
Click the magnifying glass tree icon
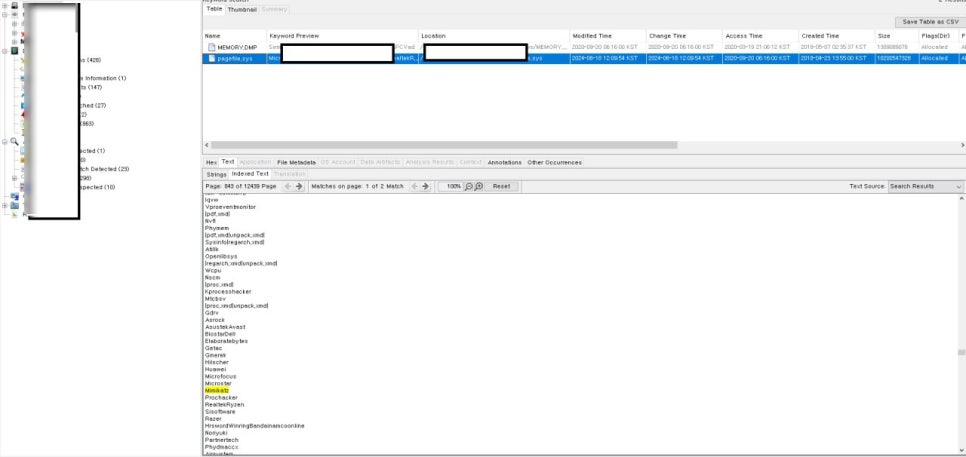15,142
